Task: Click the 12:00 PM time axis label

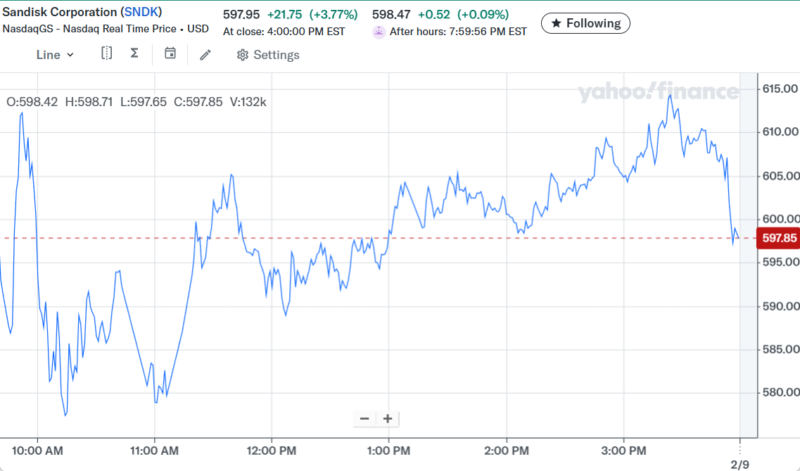Action: [271, 448]
